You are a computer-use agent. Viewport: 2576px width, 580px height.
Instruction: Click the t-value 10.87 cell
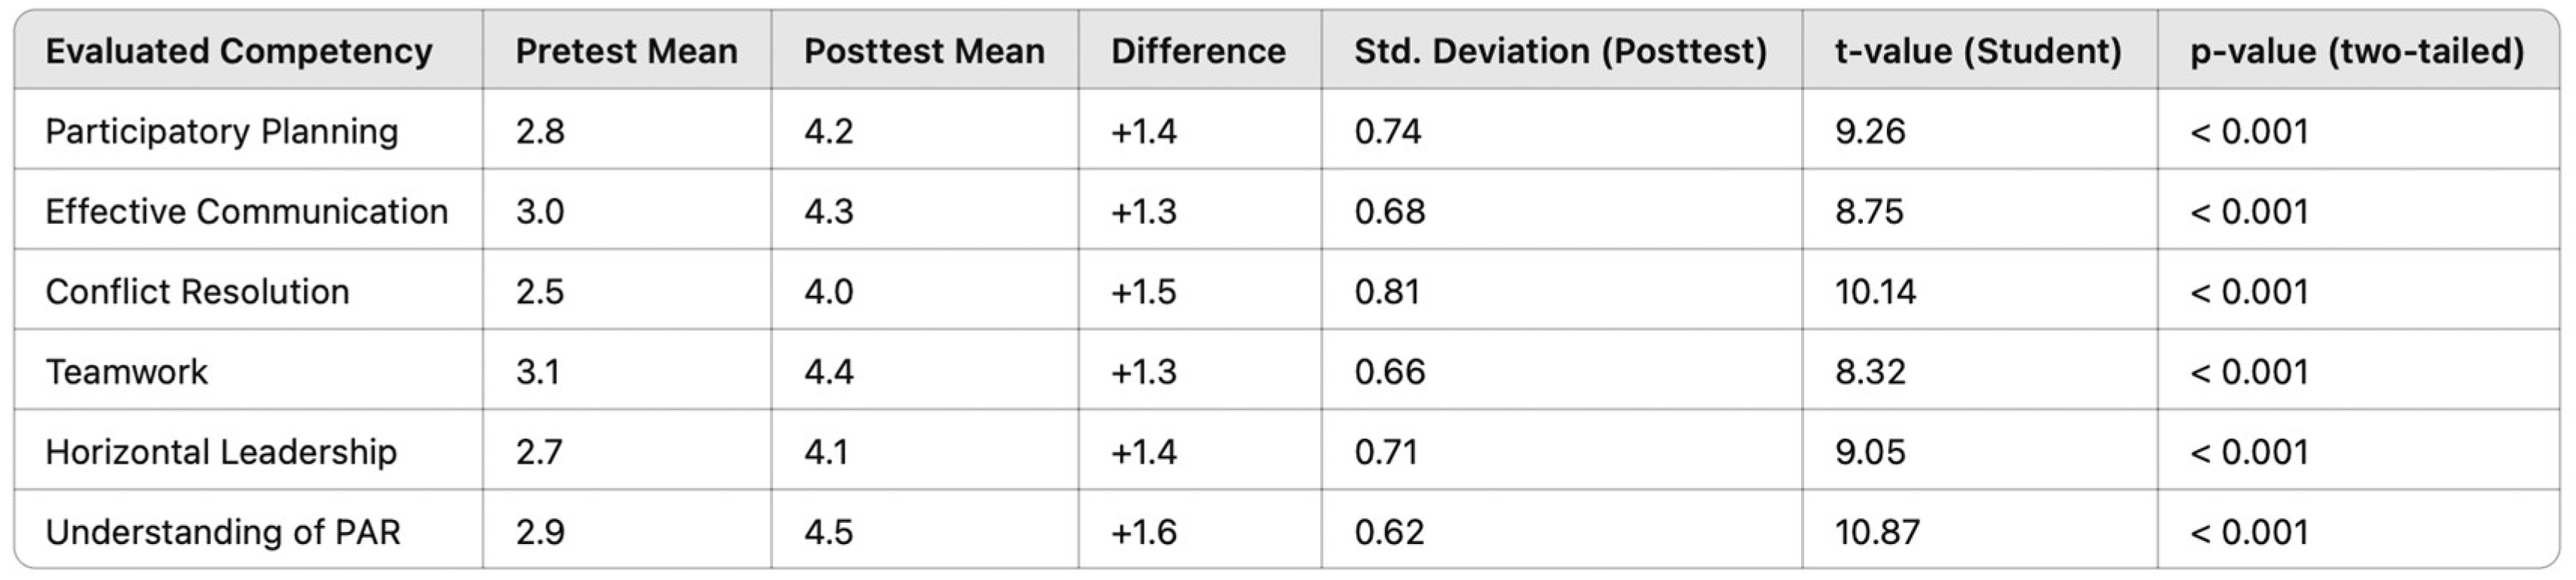1877,531
